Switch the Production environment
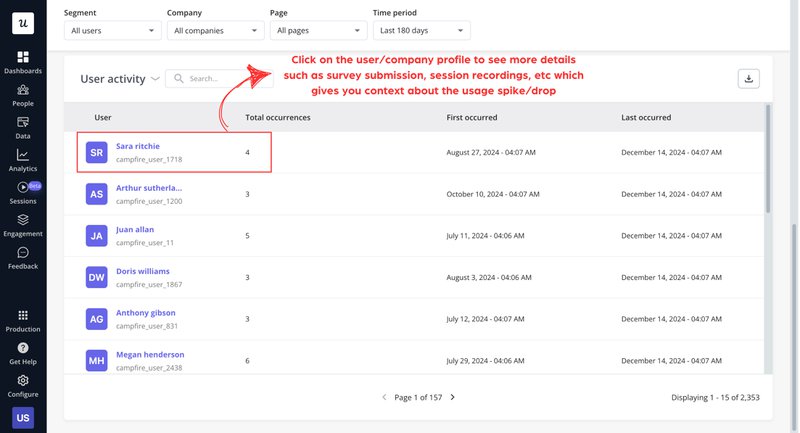 click(23, 321)
